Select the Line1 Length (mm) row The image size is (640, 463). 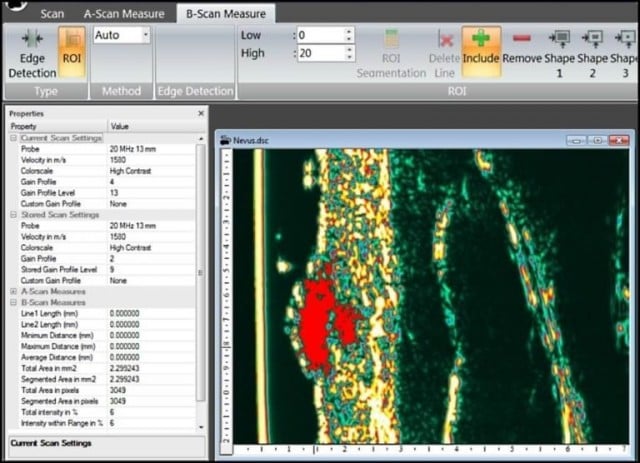pyautogui.click(x=102, y=314)
